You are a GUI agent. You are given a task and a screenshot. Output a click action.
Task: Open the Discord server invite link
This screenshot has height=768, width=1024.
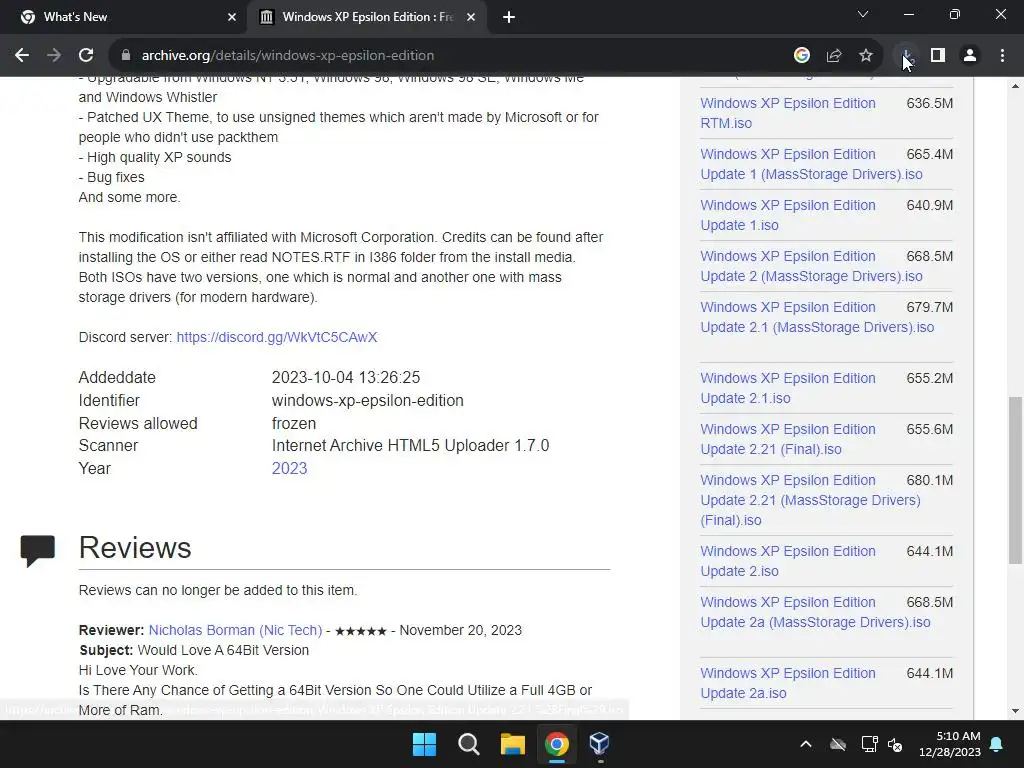click(277, 337)
